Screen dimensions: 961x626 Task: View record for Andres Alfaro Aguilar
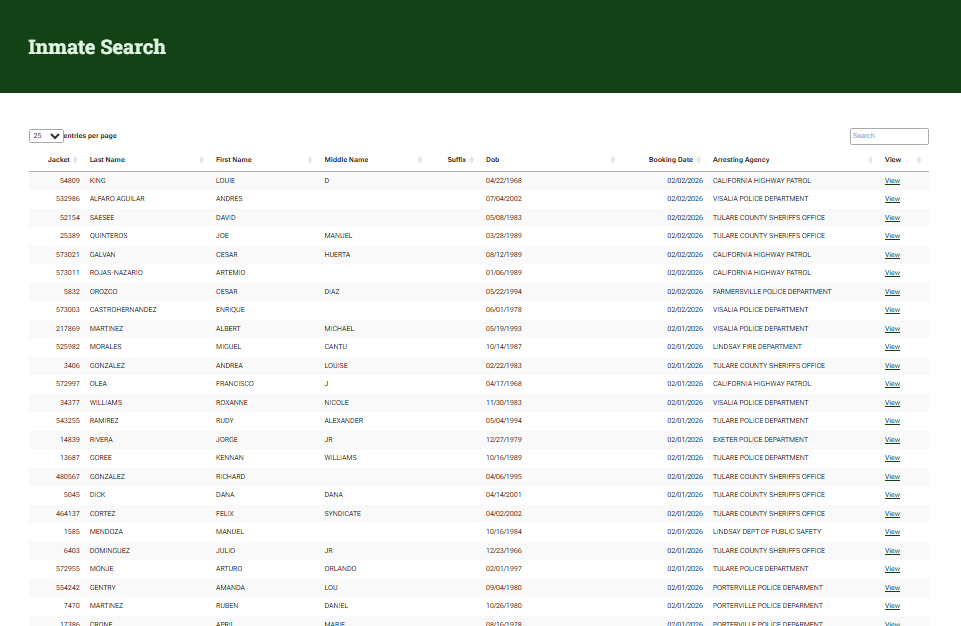[x=892, y=199]
